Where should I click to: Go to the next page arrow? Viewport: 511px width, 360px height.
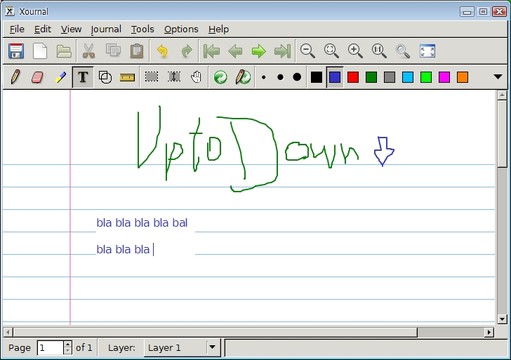pos(259,51)
